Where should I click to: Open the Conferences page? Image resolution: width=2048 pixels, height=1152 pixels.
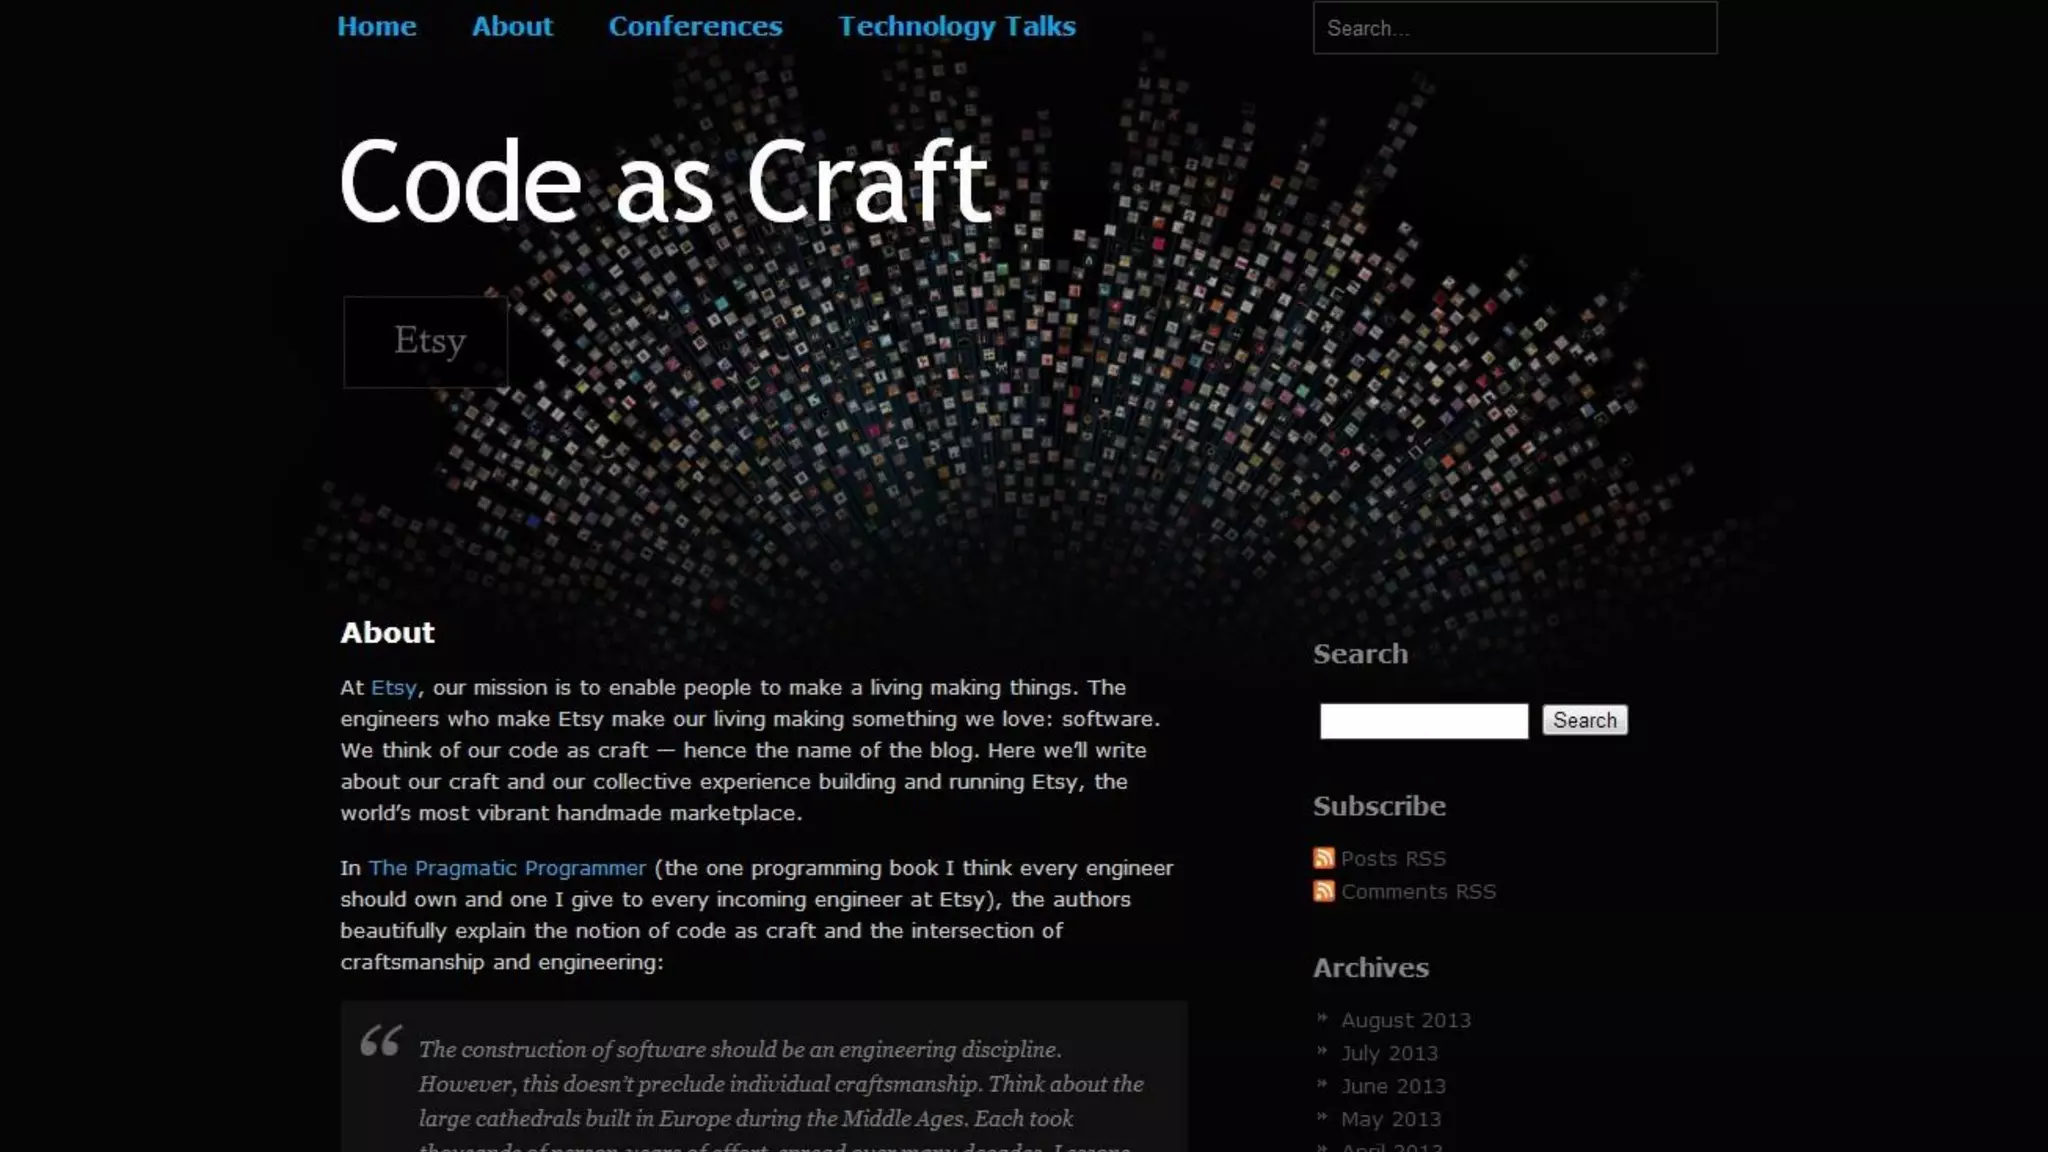click(695, 26)
